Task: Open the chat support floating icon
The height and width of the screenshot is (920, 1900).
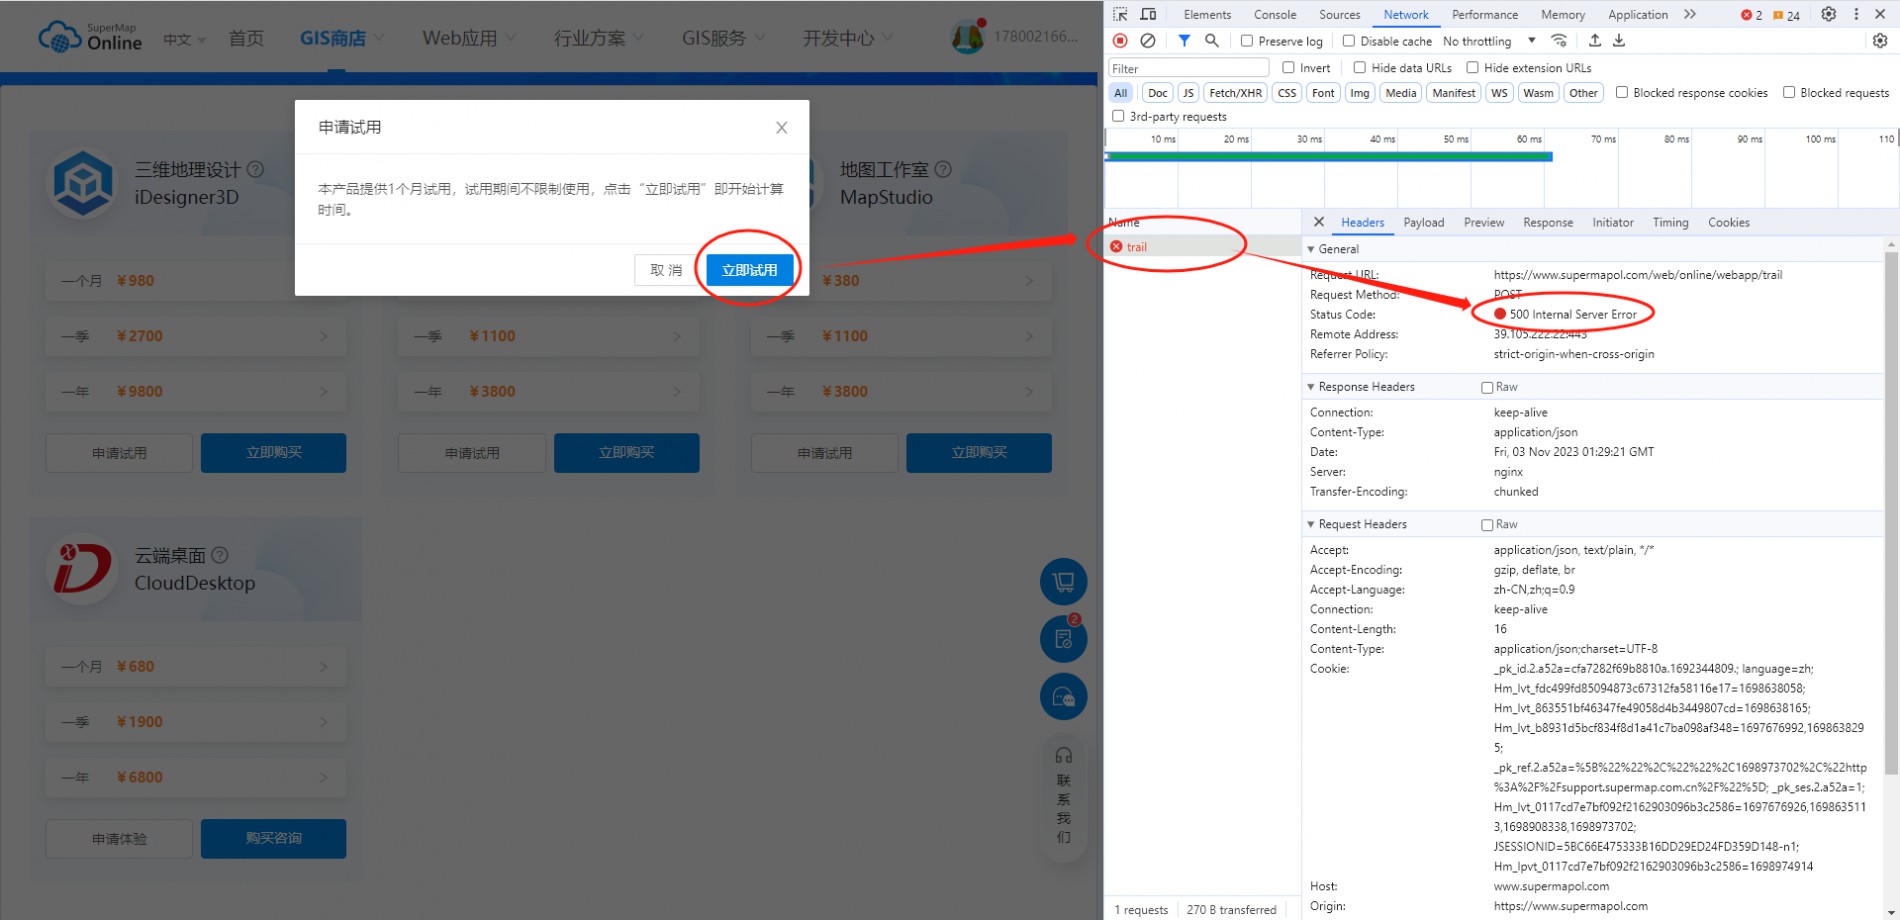Action: [1063, 696]
